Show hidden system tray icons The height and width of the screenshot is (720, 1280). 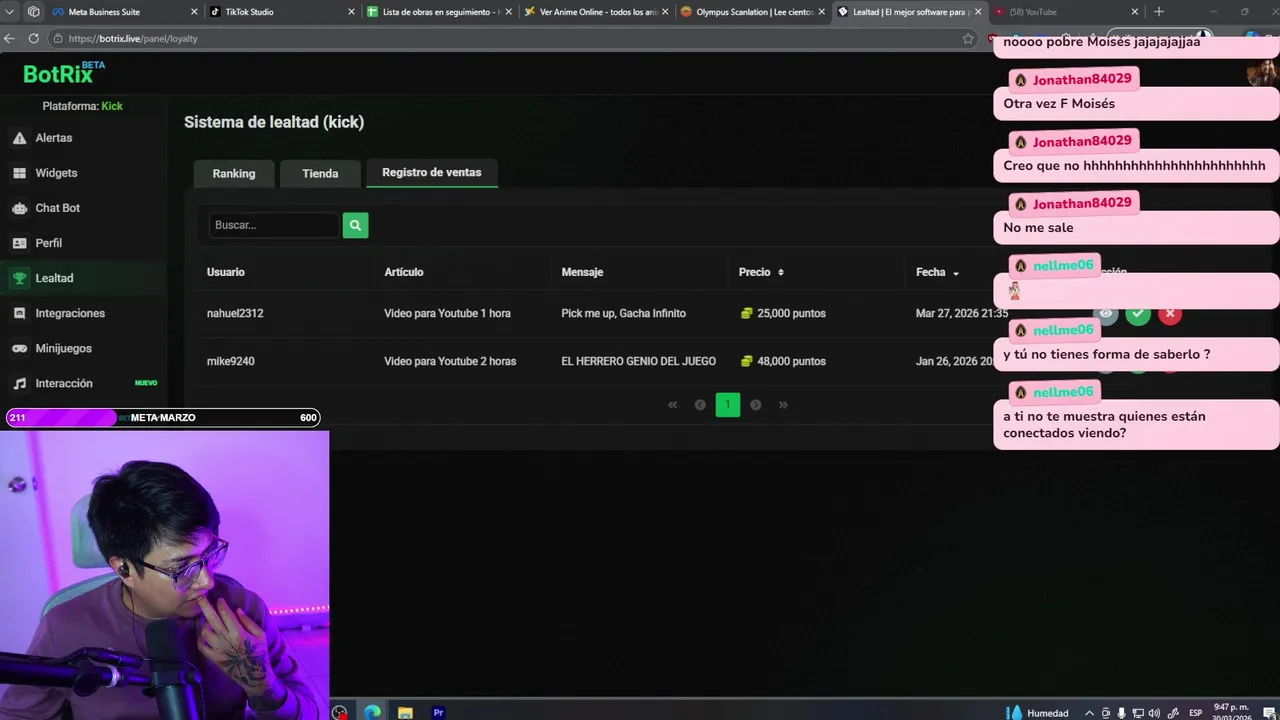1089,713
